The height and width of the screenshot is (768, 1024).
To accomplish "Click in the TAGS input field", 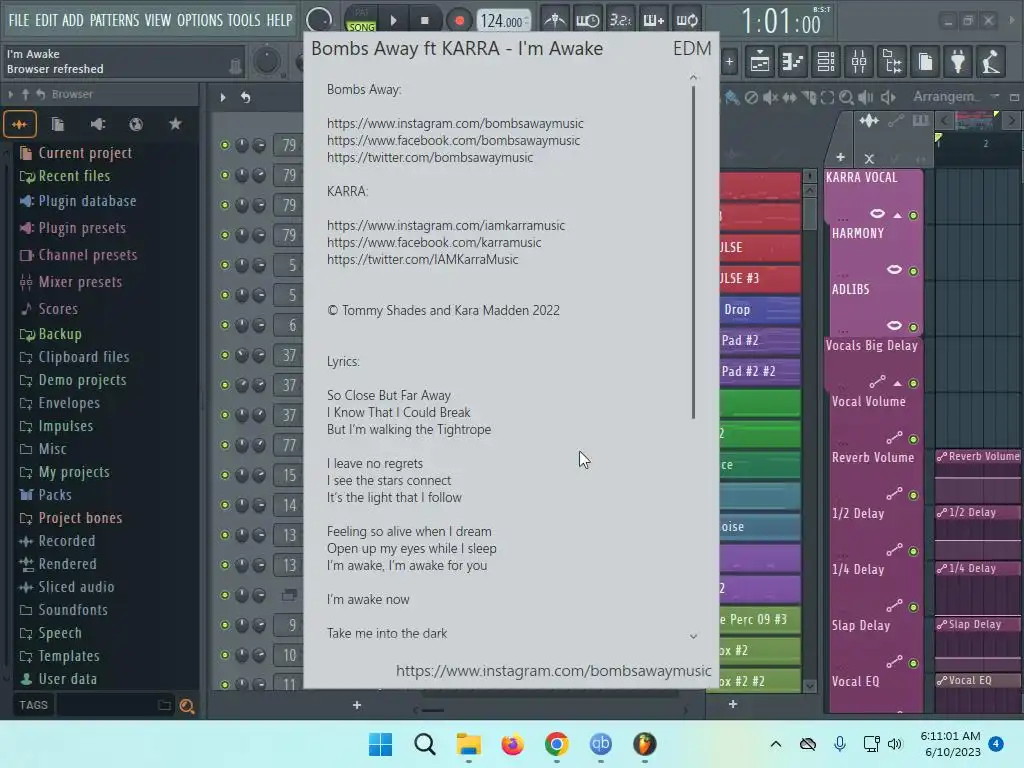I will (x=106, y=705).
